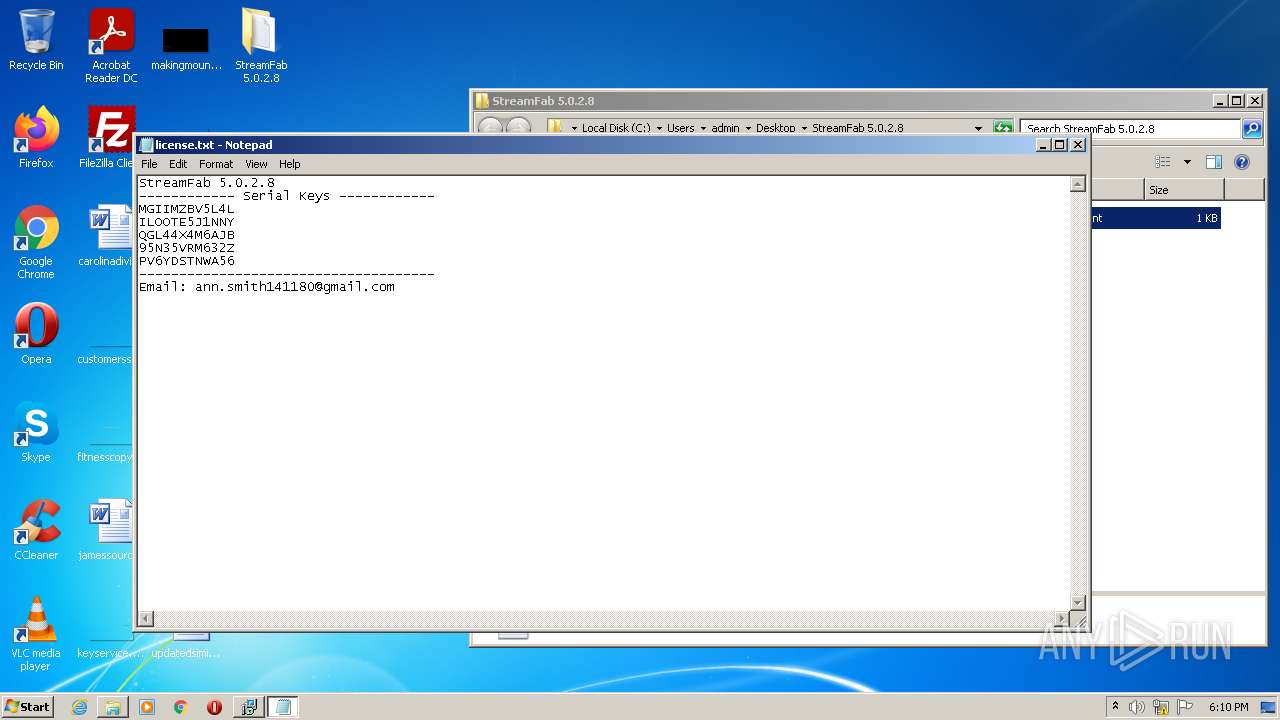Launch VLC media player shortcut

pyautogui.click(x=36, y=634)
